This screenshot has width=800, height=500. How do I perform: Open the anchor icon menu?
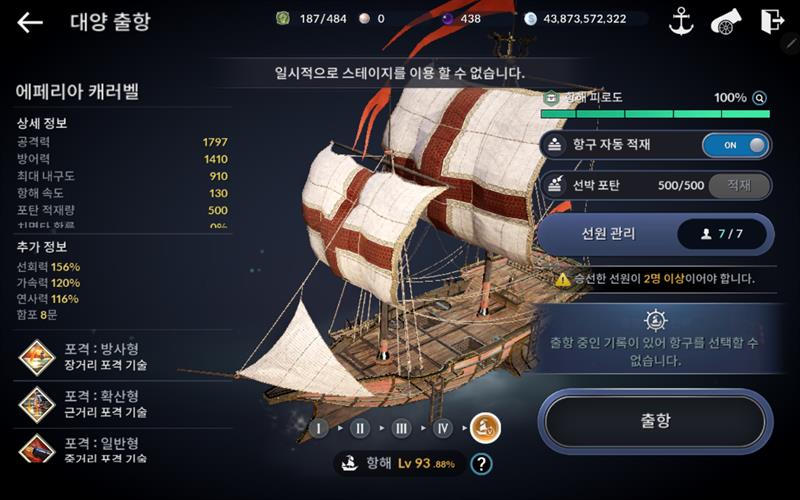681,21
